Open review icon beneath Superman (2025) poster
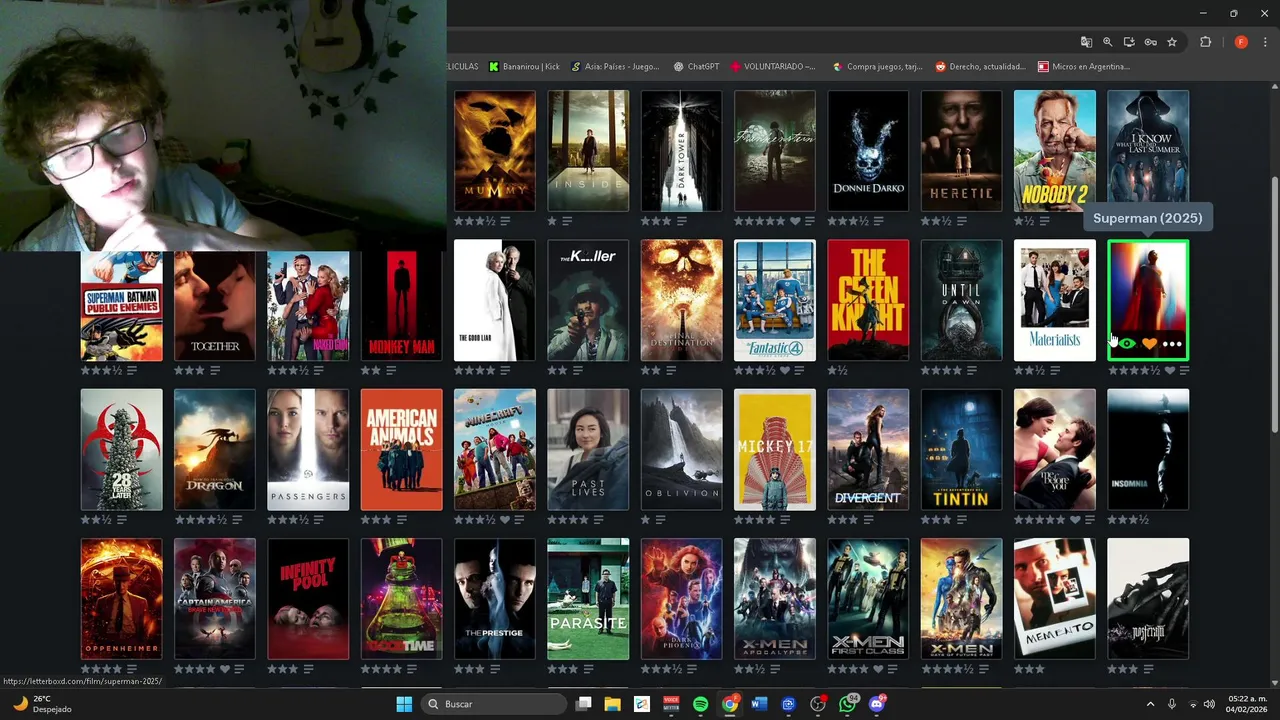The width and height of the screenshot is (1280, 720). coord(1184,370)
